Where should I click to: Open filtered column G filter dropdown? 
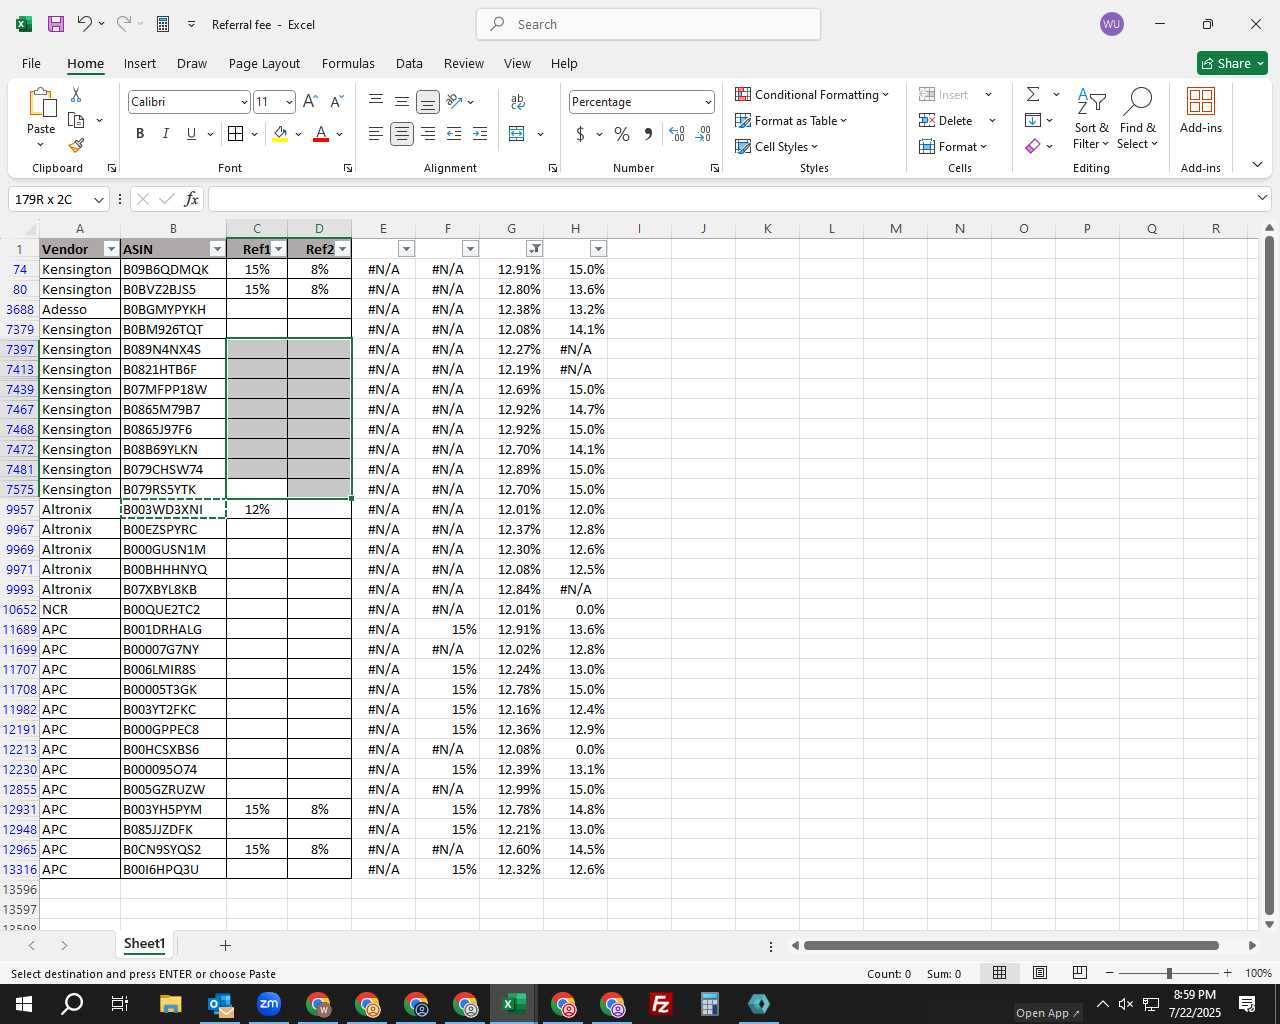point(534,249)
